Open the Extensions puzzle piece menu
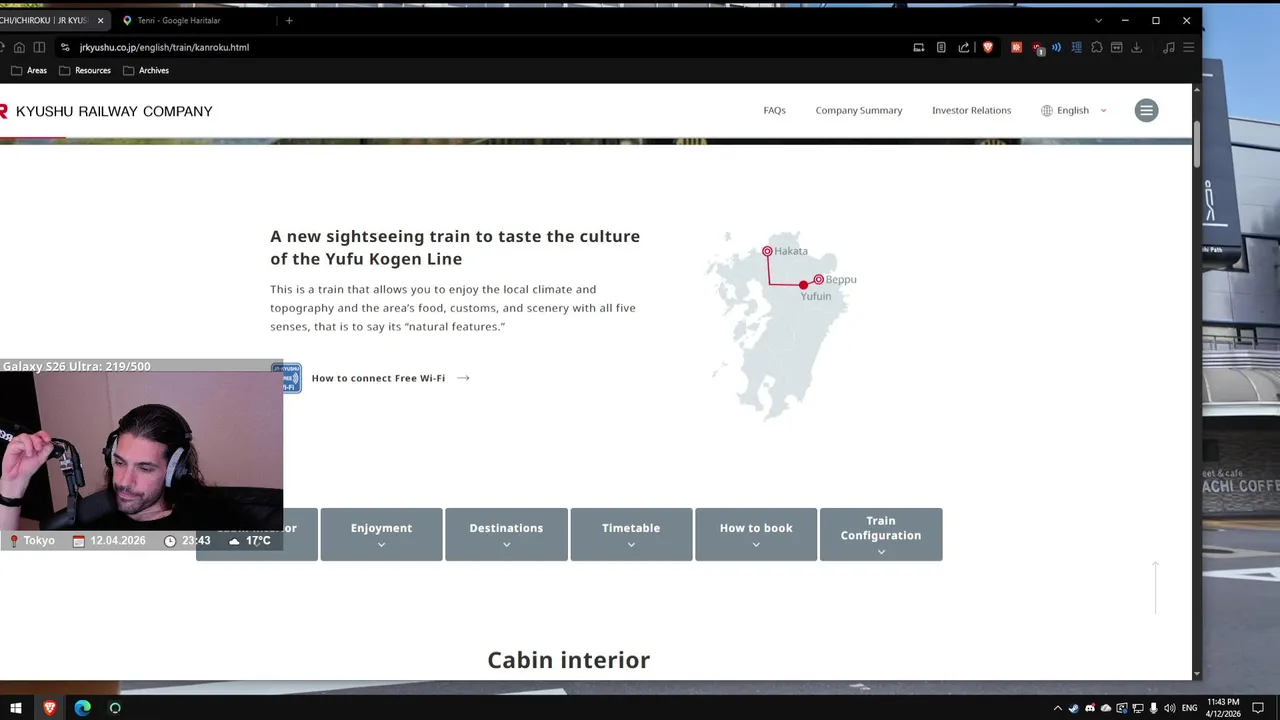 pyautogui.click(x=1097, y=47)
